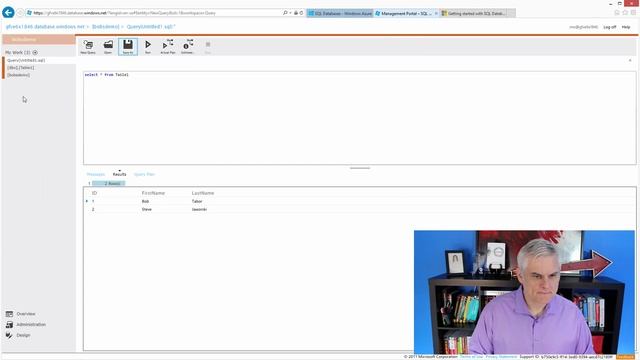640x360 pixels.
Task: Select the Messages tab
Action: [96, 174]
